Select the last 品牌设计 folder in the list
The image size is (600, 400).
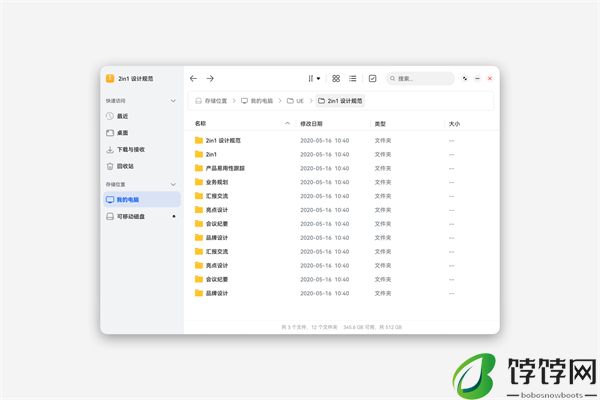pos(341,293)
